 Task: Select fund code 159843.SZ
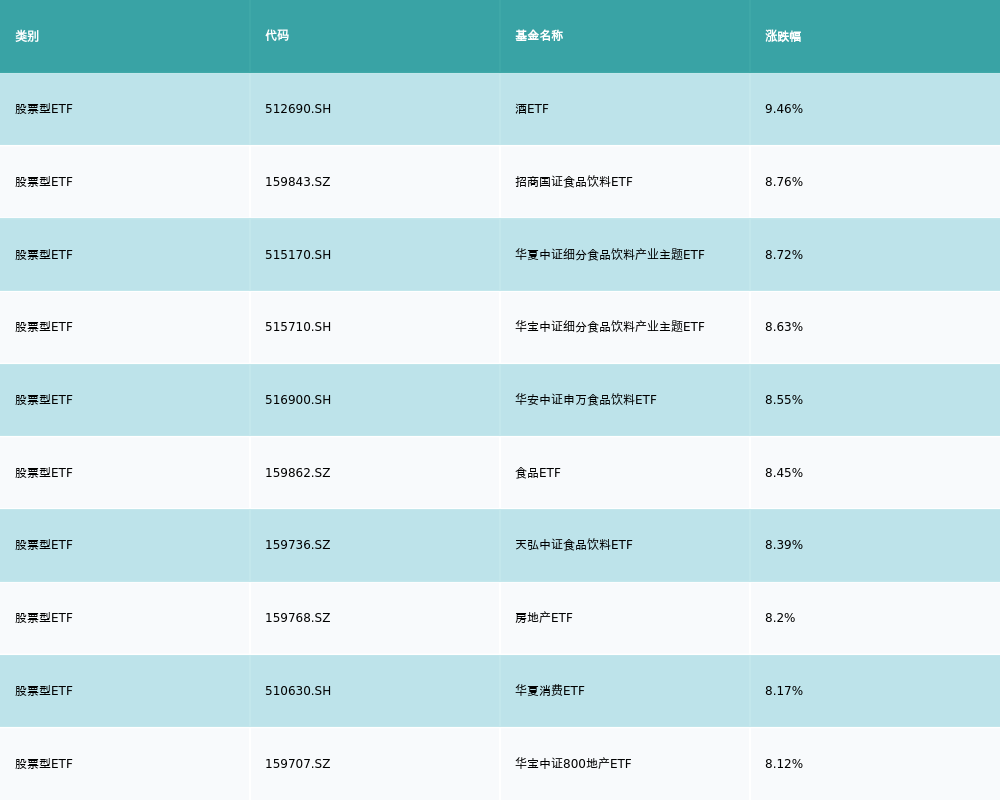point(298,182)
